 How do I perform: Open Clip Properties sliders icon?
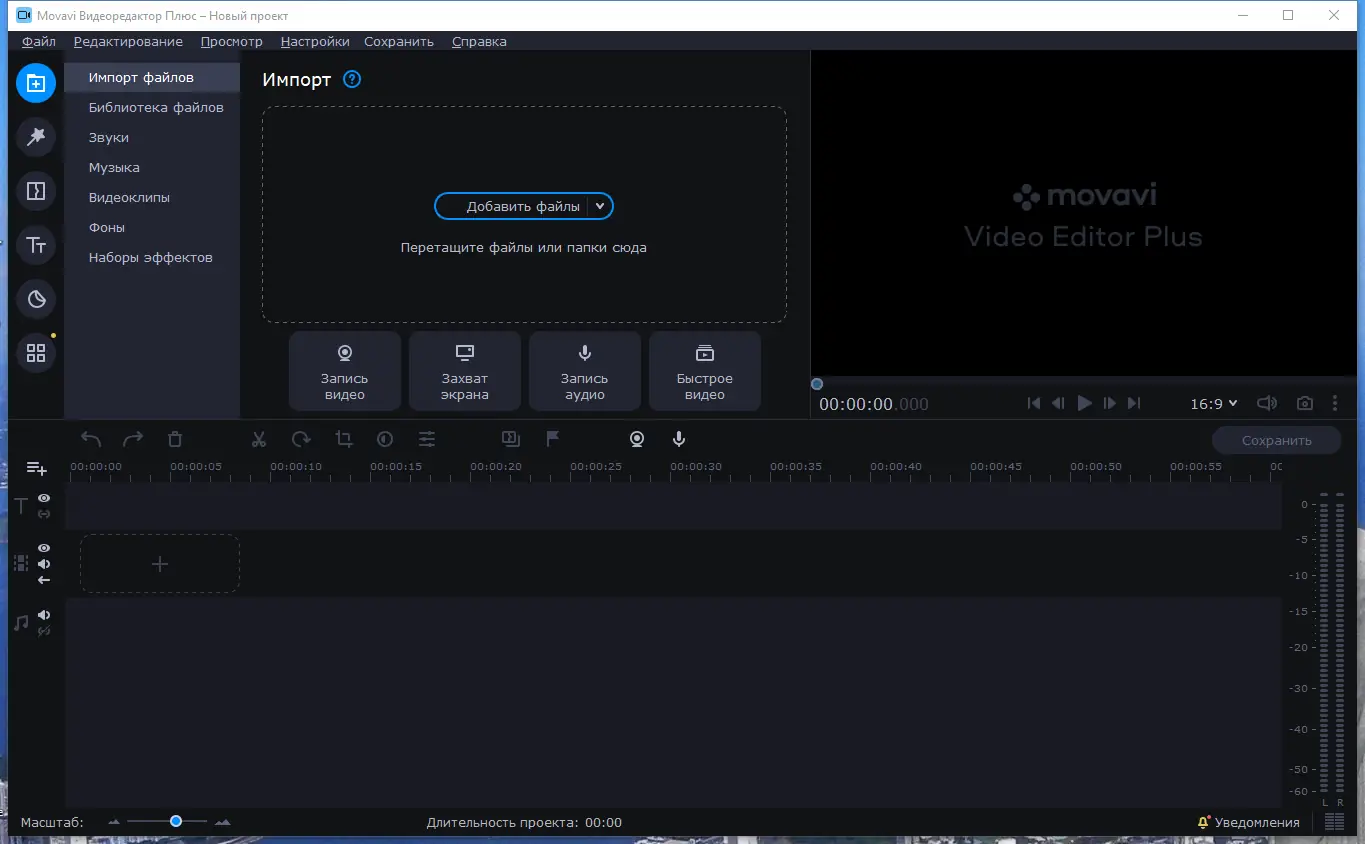pos(426,439)
